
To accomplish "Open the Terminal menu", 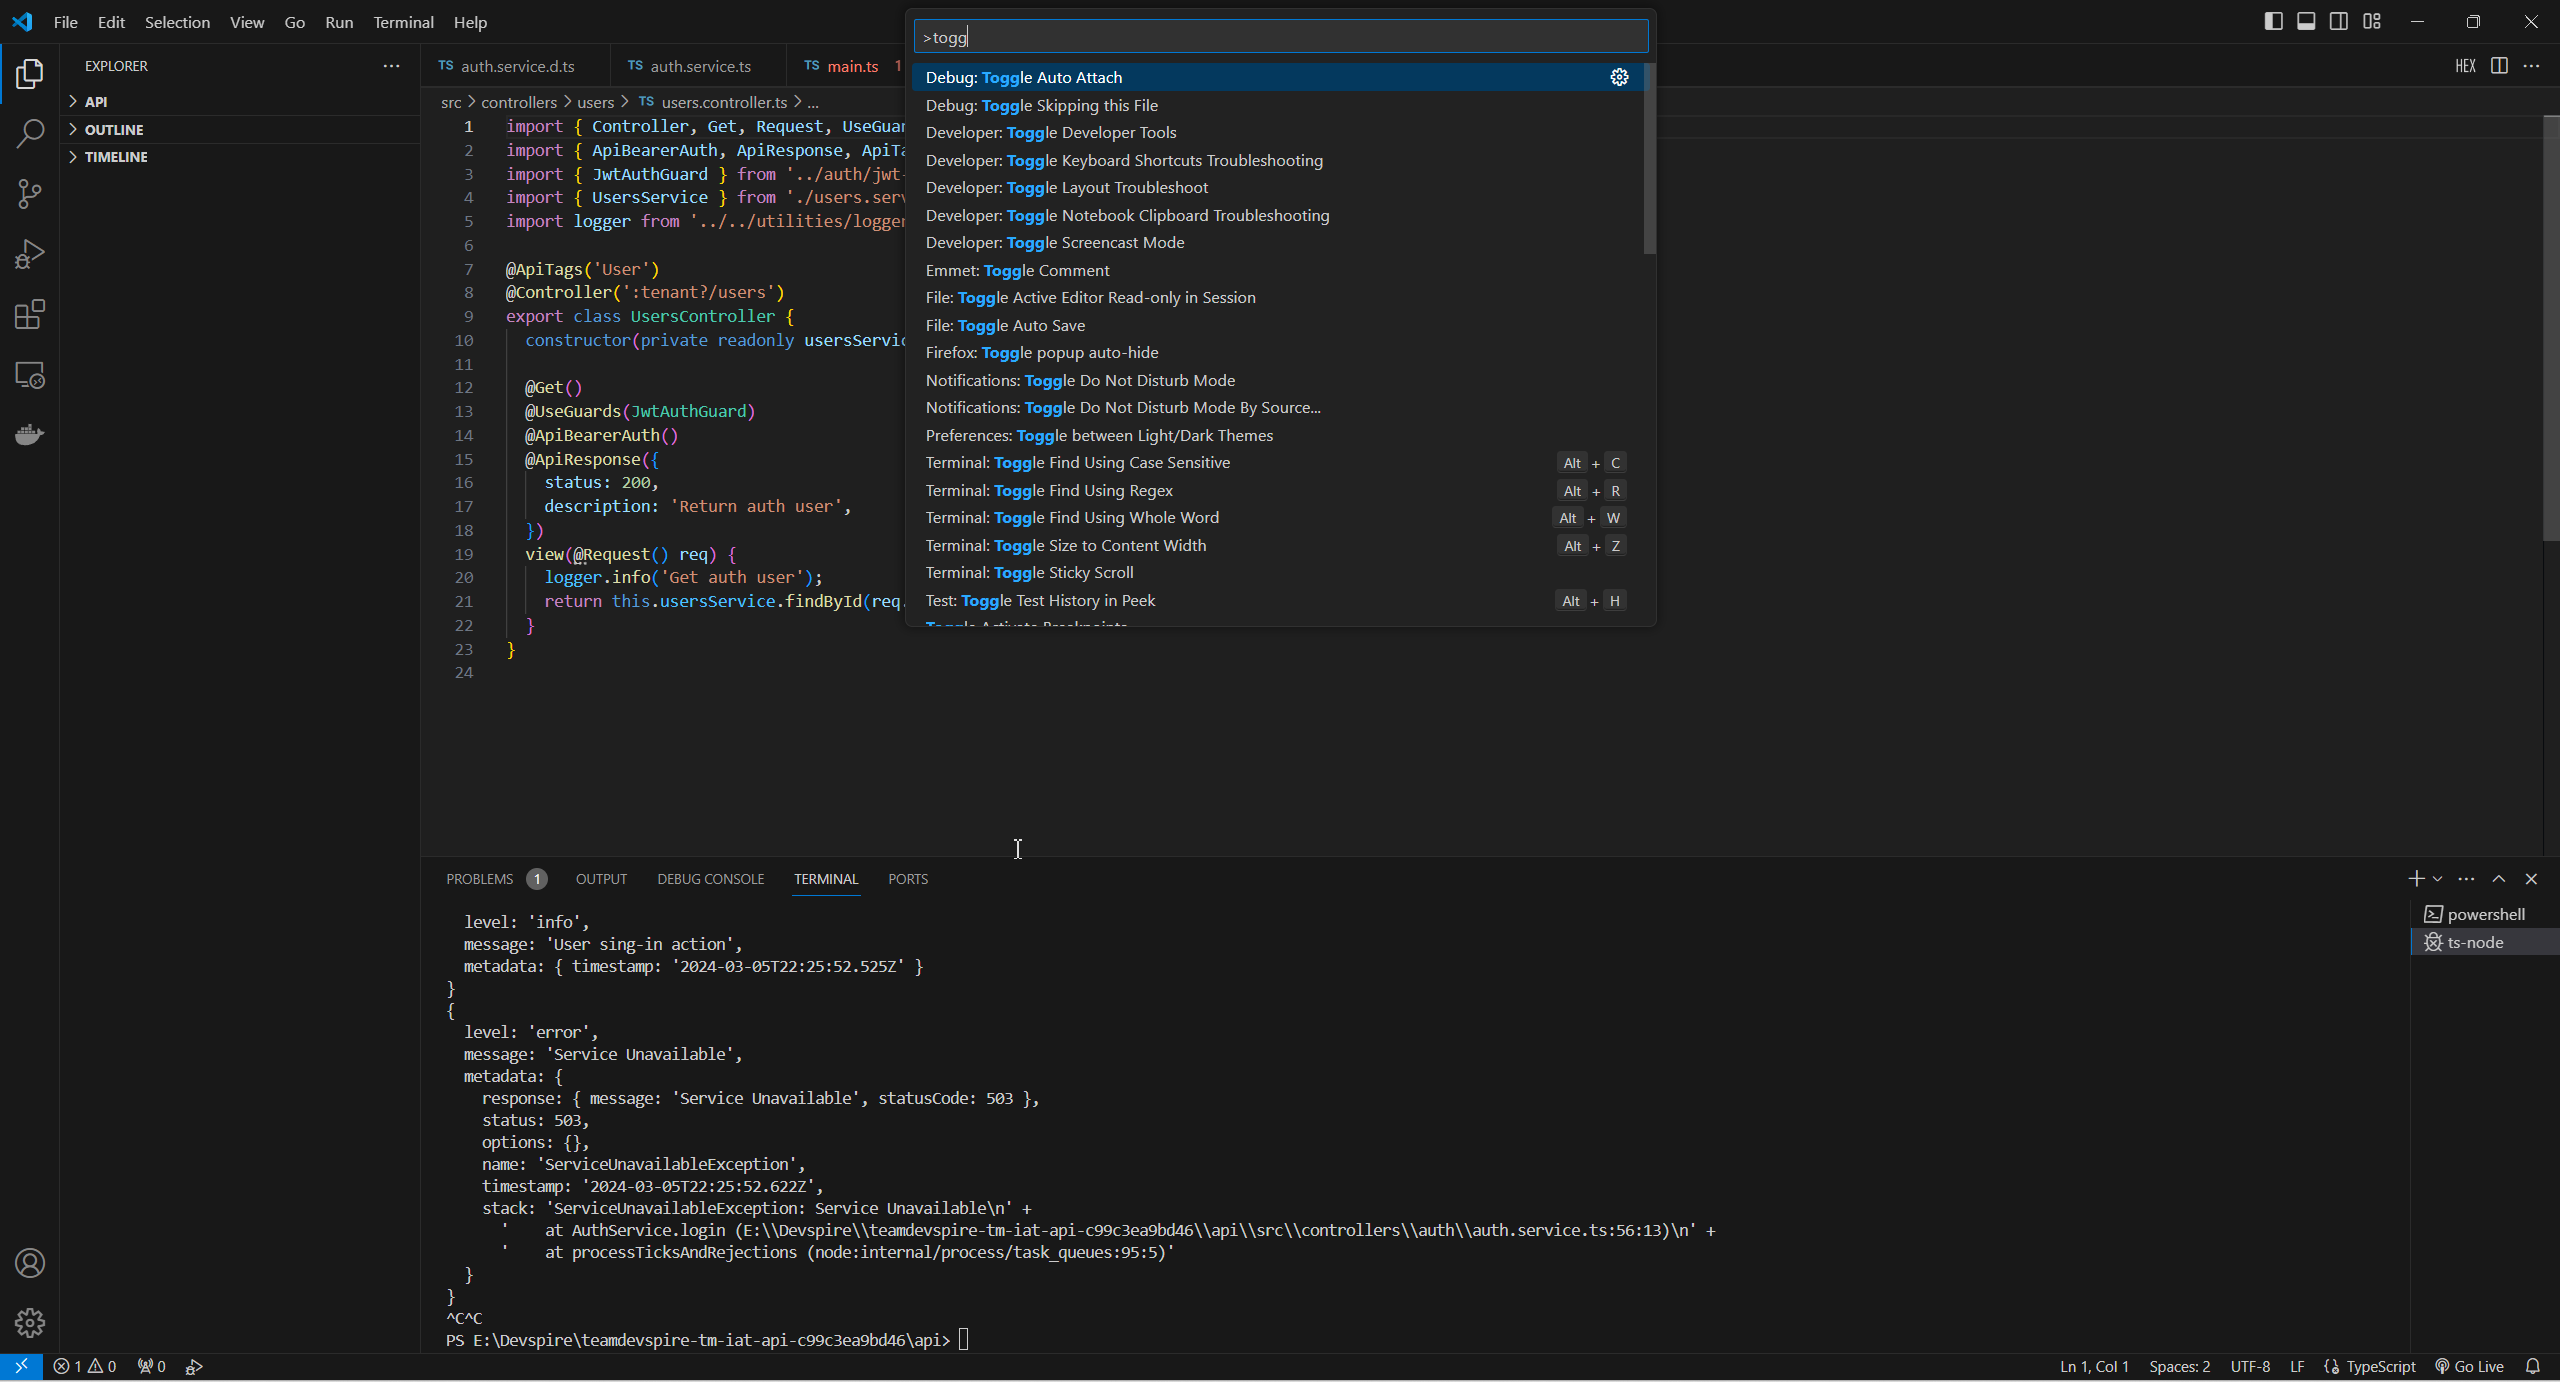I will pos(403,22).
